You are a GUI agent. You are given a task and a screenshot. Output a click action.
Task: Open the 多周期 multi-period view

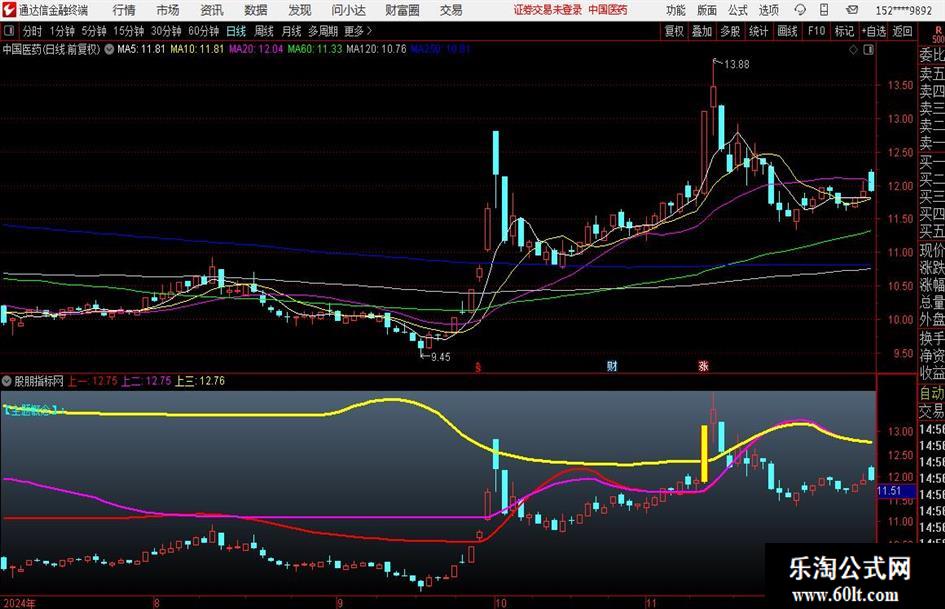point(323,31)
